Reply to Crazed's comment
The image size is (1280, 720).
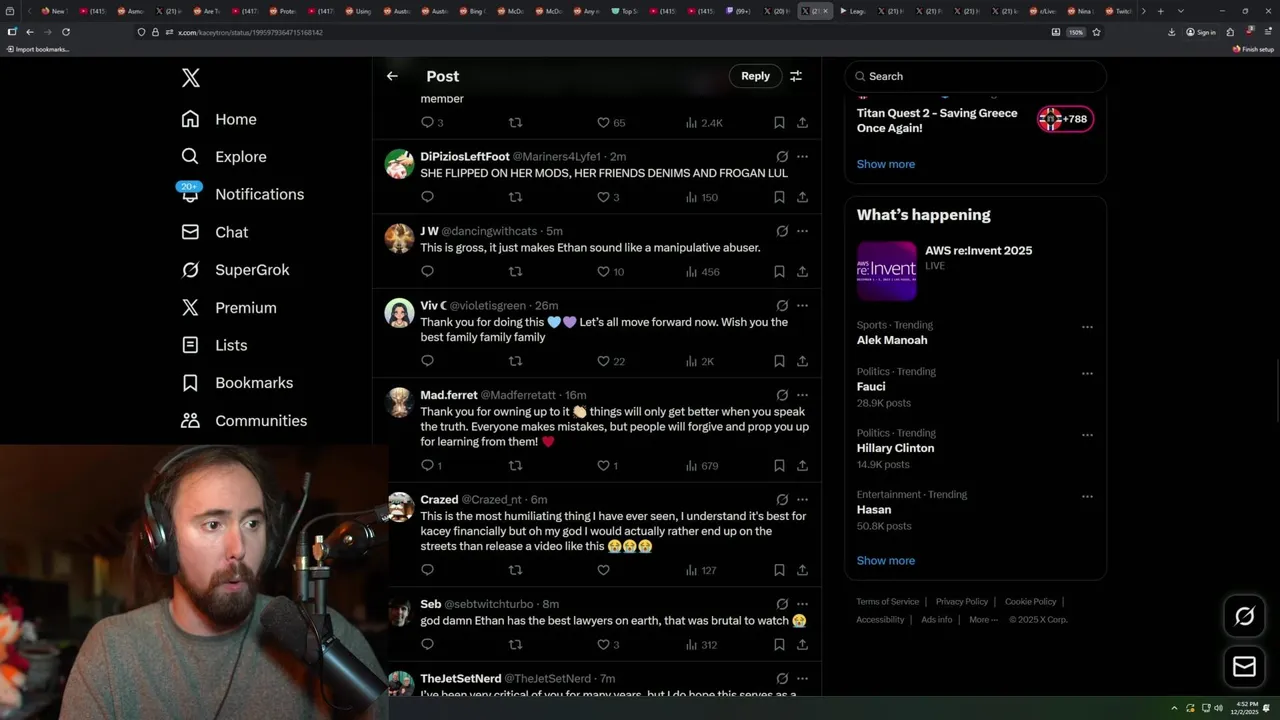(x=427, y=570)
